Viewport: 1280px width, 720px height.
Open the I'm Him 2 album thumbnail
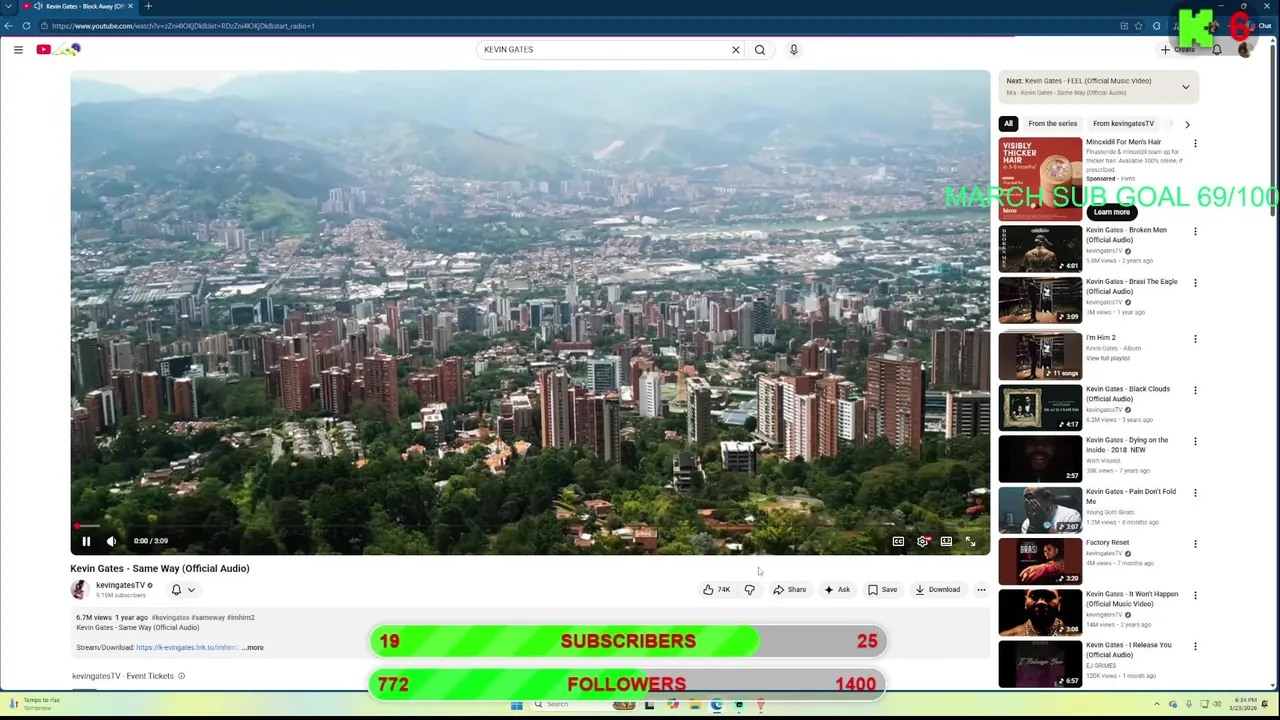click(1040, 355)
